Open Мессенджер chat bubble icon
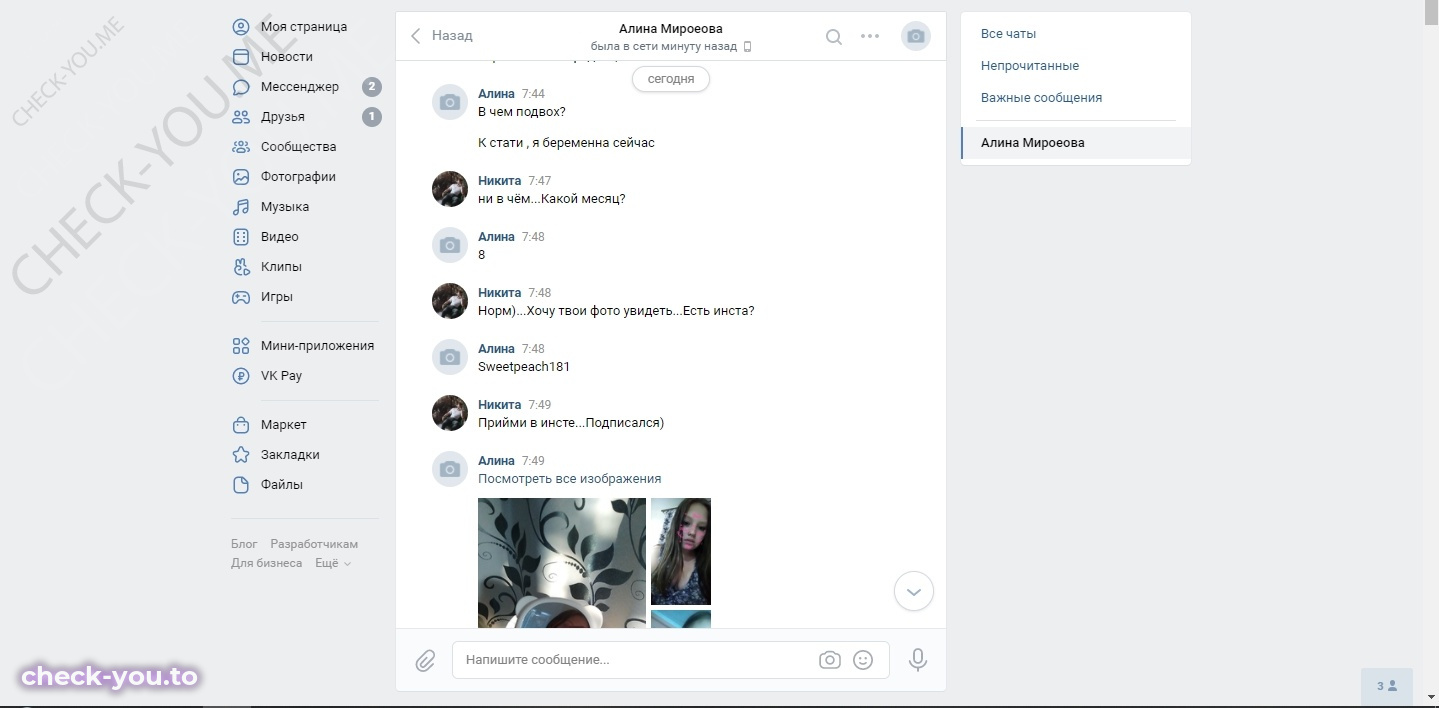The image size is (1439, 708). coord(241,87)
